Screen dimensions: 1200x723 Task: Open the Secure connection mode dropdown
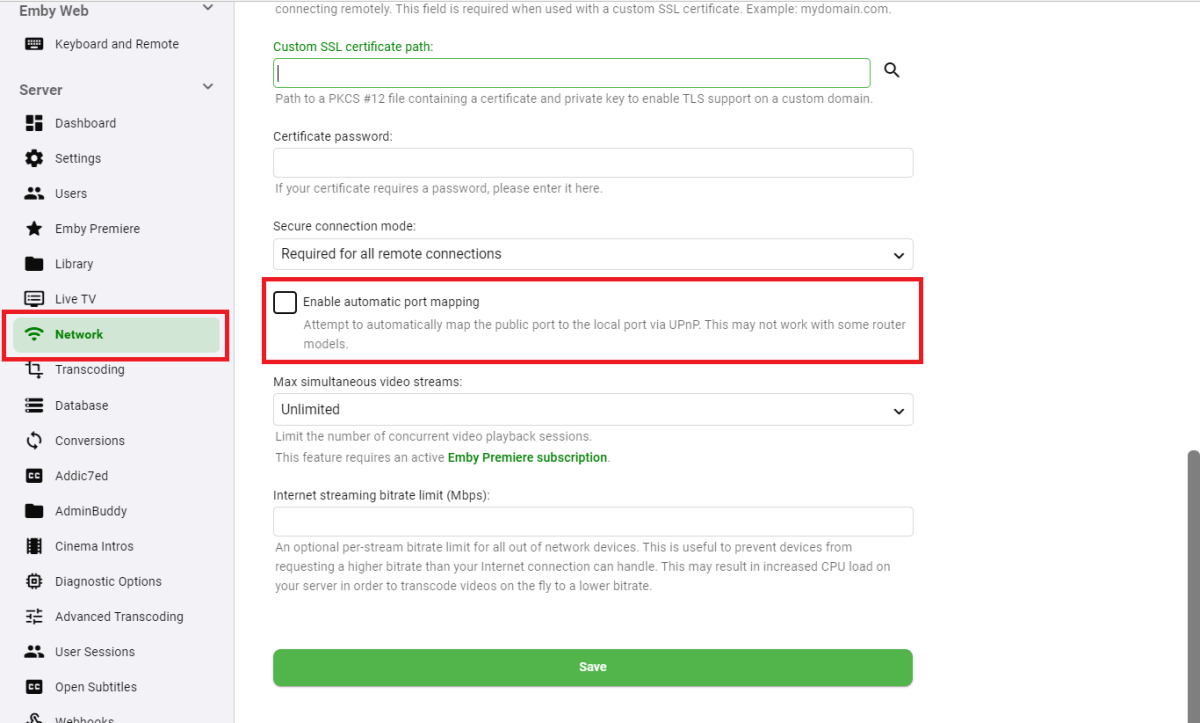(592, 254)
